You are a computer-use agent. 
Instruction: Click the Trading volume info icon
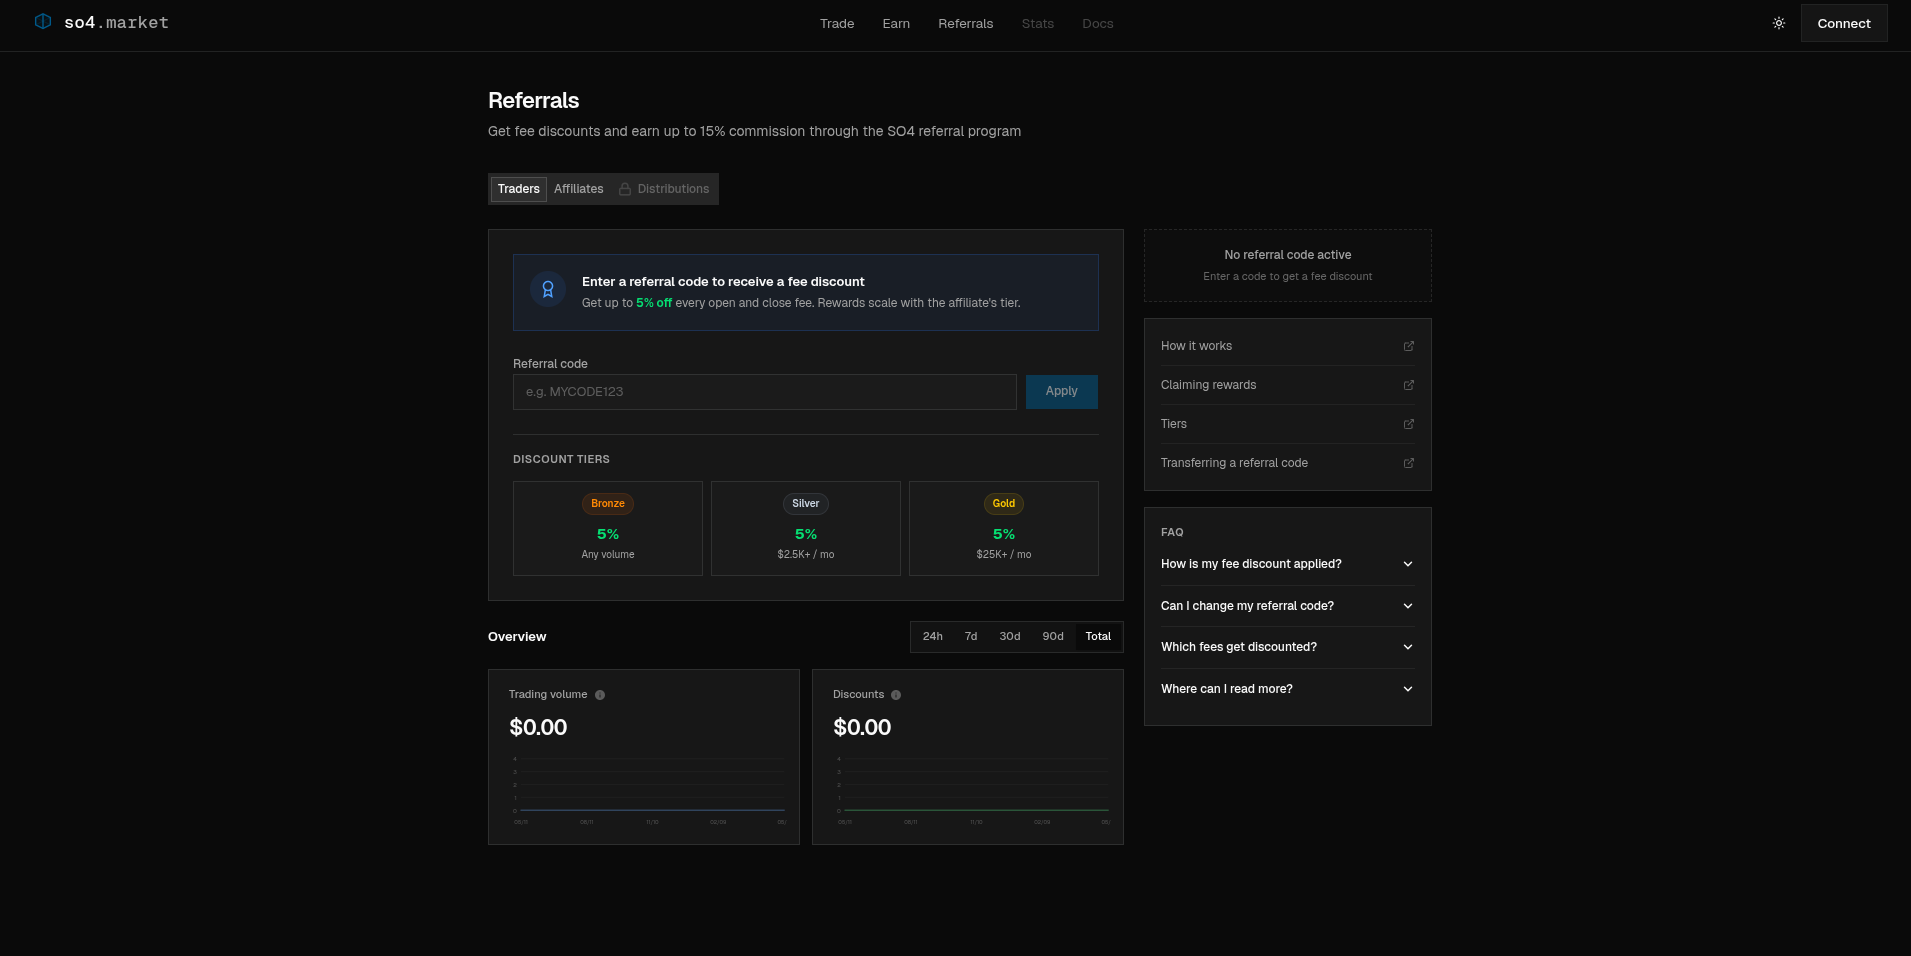[x=600, y=695]
